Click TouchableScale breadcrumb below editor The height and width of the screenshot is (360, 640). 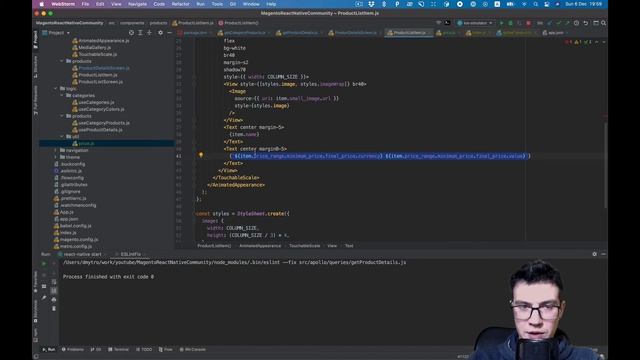pyautogui.click(x=304, y=246)
